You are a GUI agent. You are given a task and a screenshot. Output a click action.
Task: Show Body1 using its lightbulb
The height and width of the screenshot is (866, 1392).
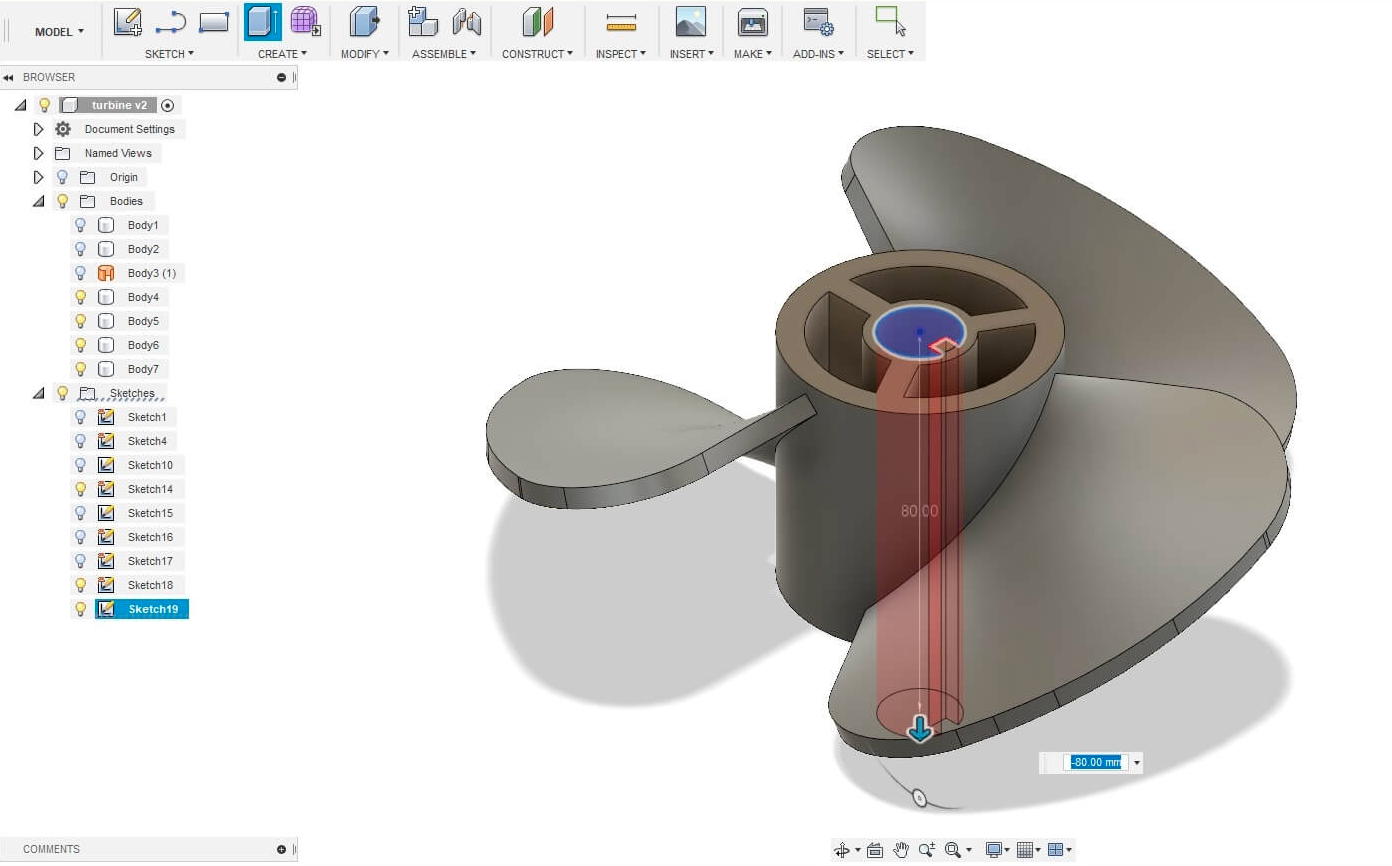[81, 225]
